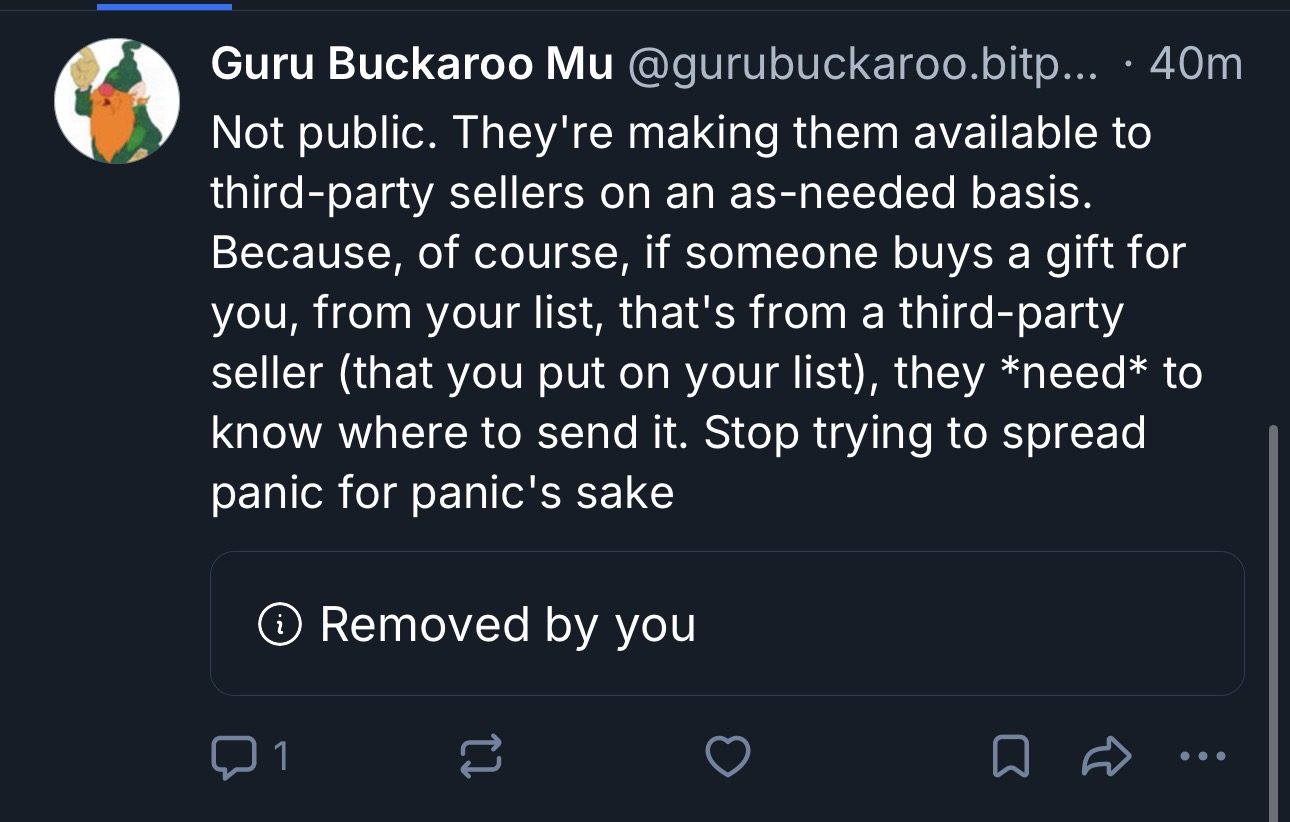Open the gnome avatar profile picture
This screenshot has height=822, width=1290.
pos(117,101)
